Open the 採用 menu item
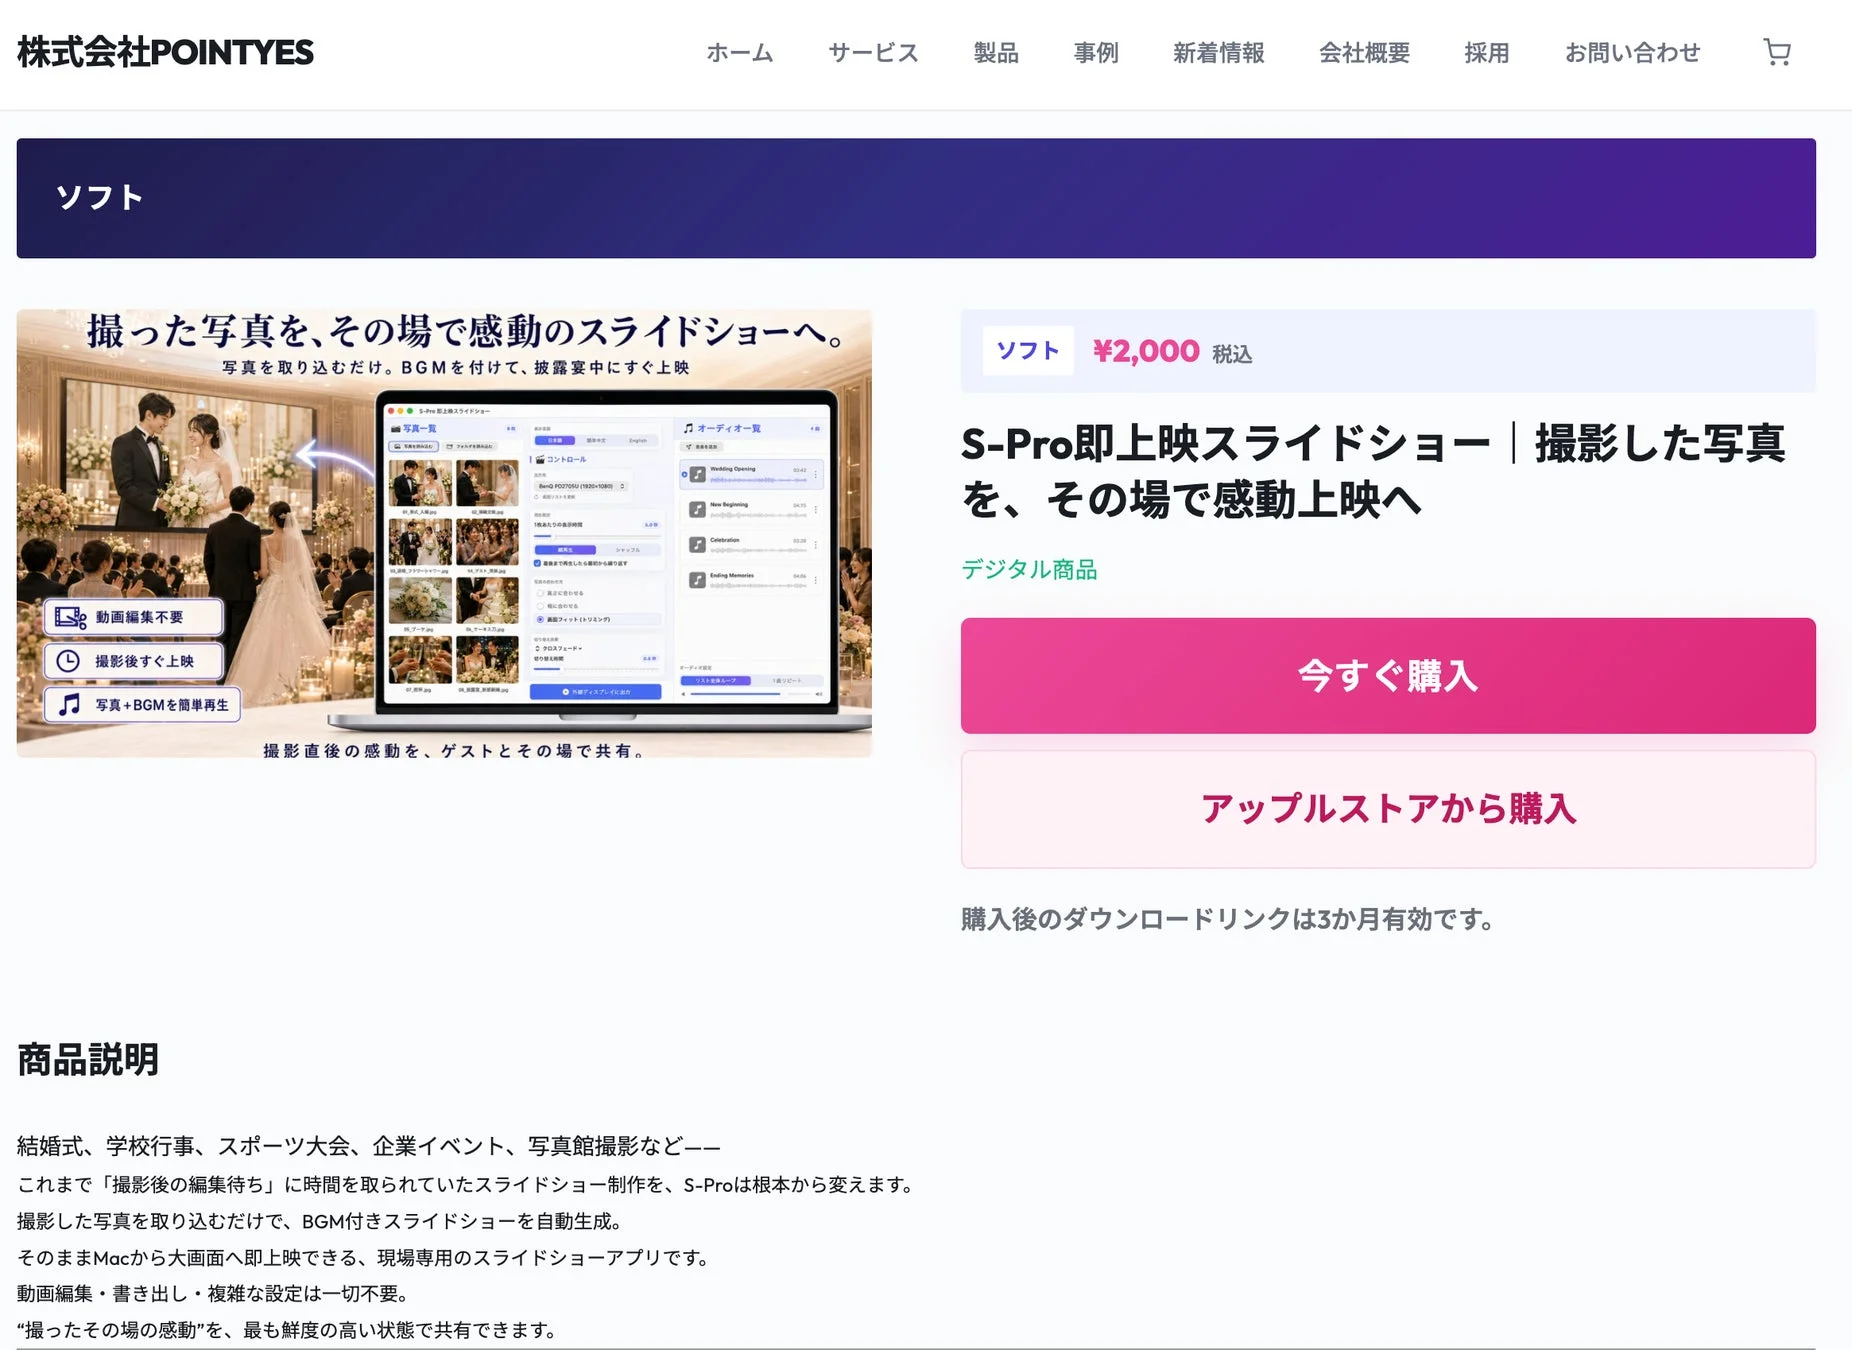This screenshot has width=1852, height=1350. coord(1487,53)
